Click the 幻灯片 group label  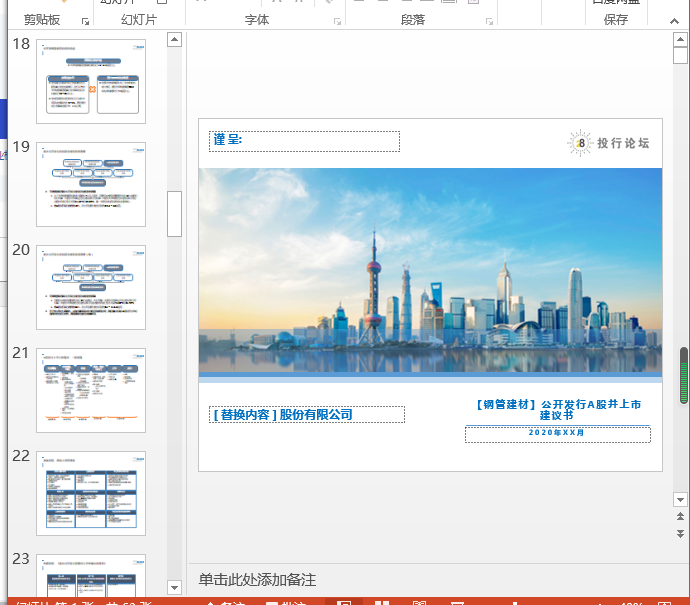coord(139,20)
